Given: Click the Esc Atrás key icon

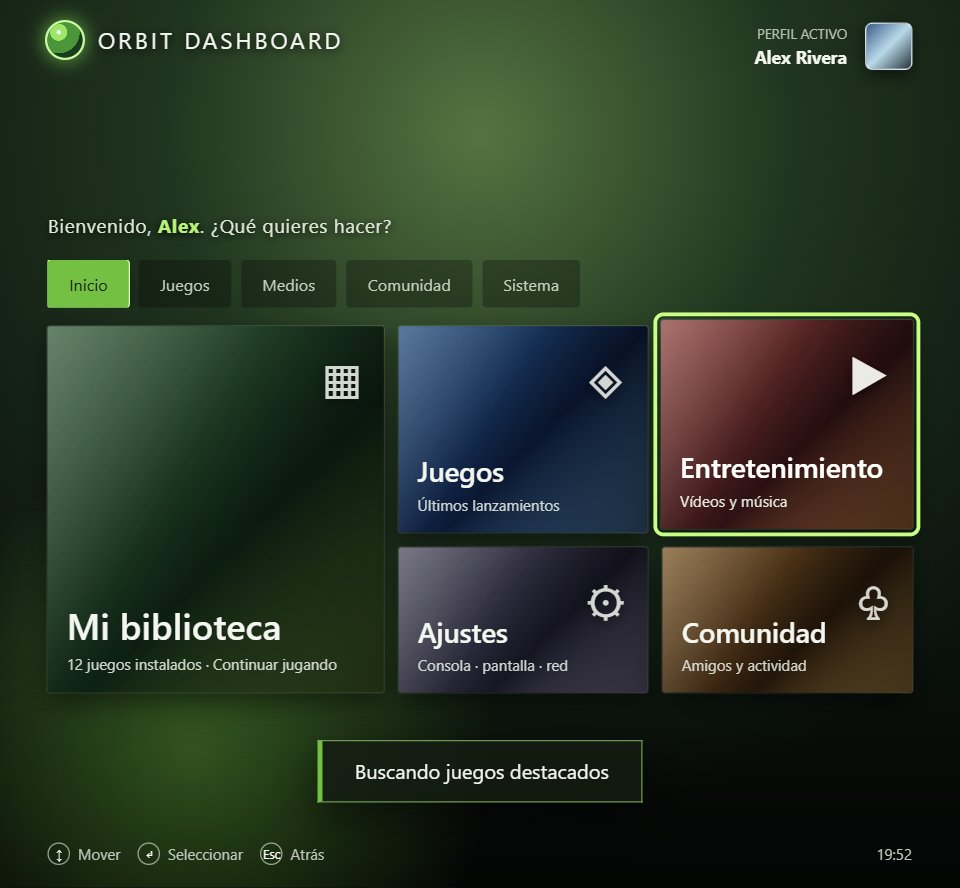Looking at the screenshot, I should point(271,854).
